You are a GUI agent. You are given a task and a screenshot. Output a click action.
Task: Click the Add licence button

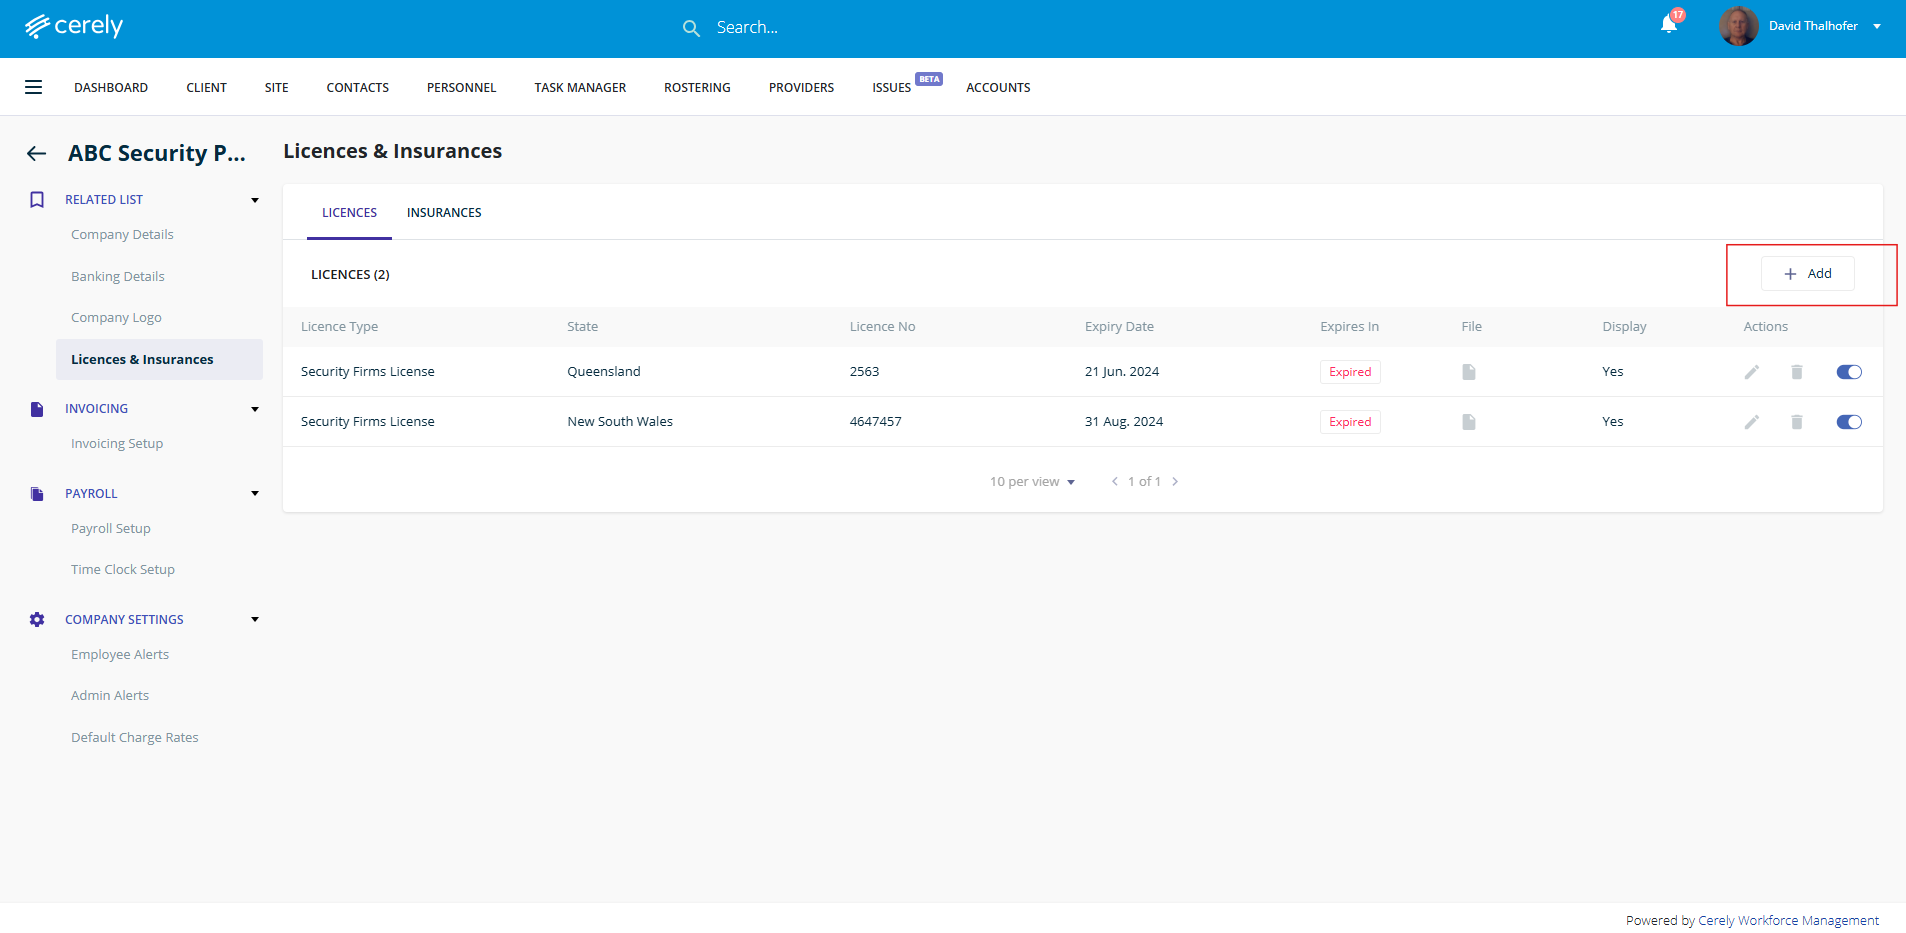pos(1807,274)
